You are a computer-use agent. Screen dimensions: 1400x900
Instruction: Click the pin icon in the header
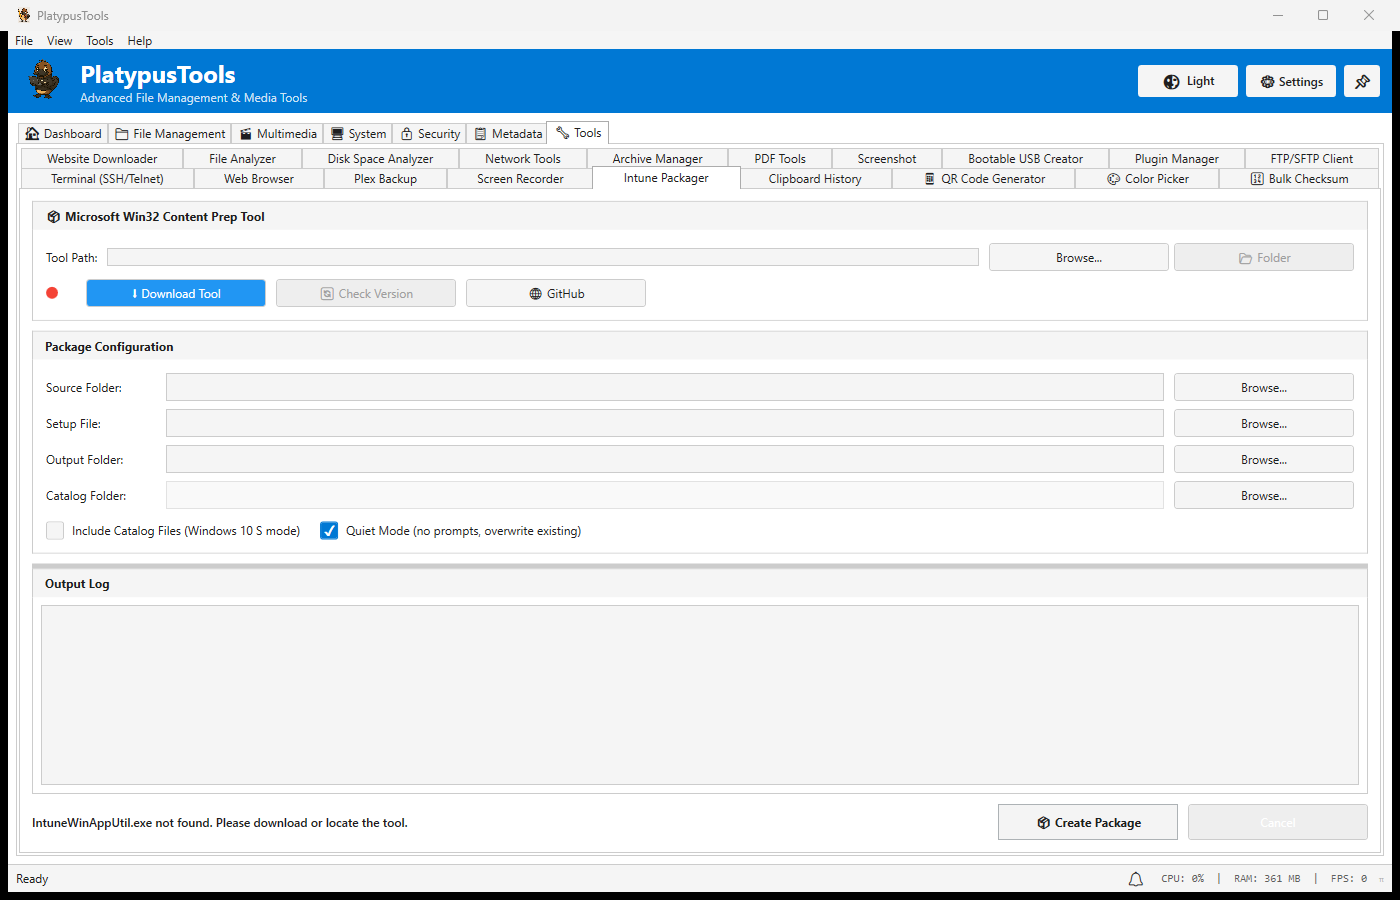click(1362, 81)
